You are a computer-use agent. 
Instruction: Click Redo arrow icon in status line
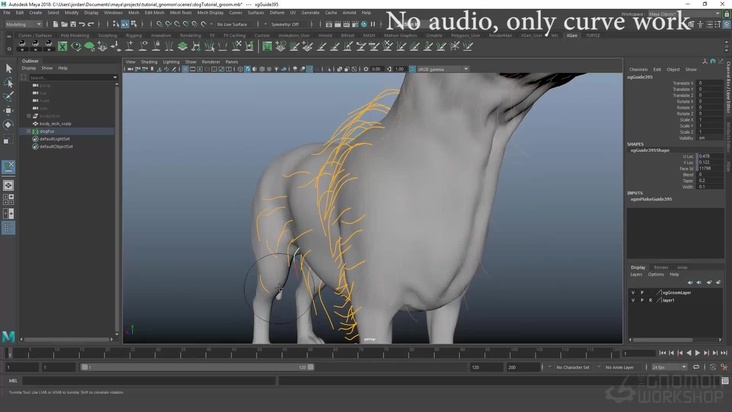[x=91, y=24]
